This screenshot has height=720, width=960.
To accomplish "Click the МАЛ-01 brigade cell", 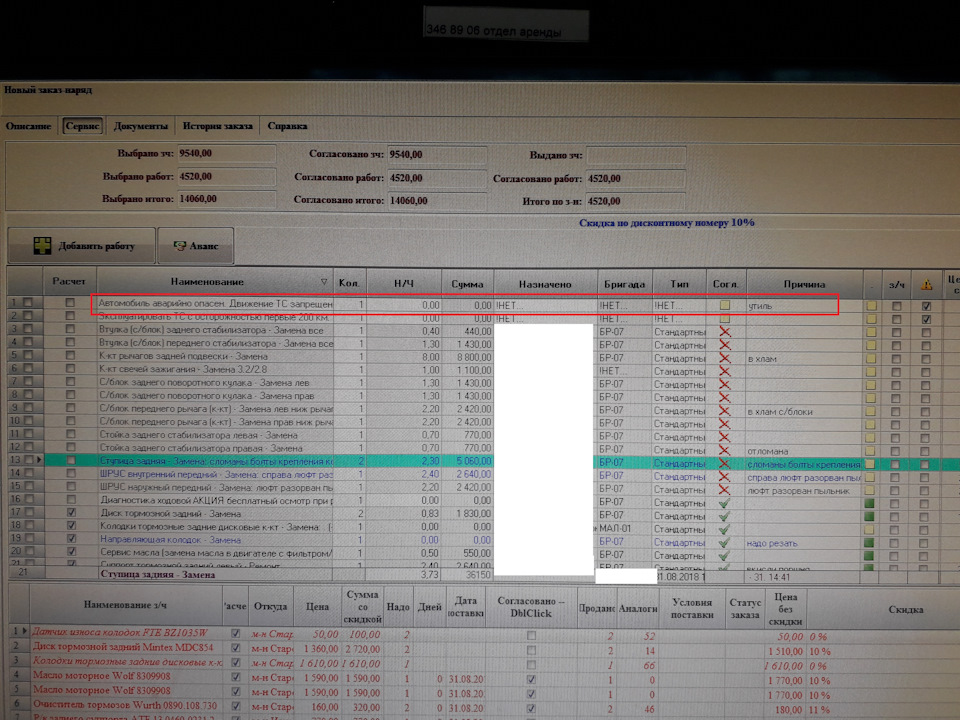I will (624, 528).
